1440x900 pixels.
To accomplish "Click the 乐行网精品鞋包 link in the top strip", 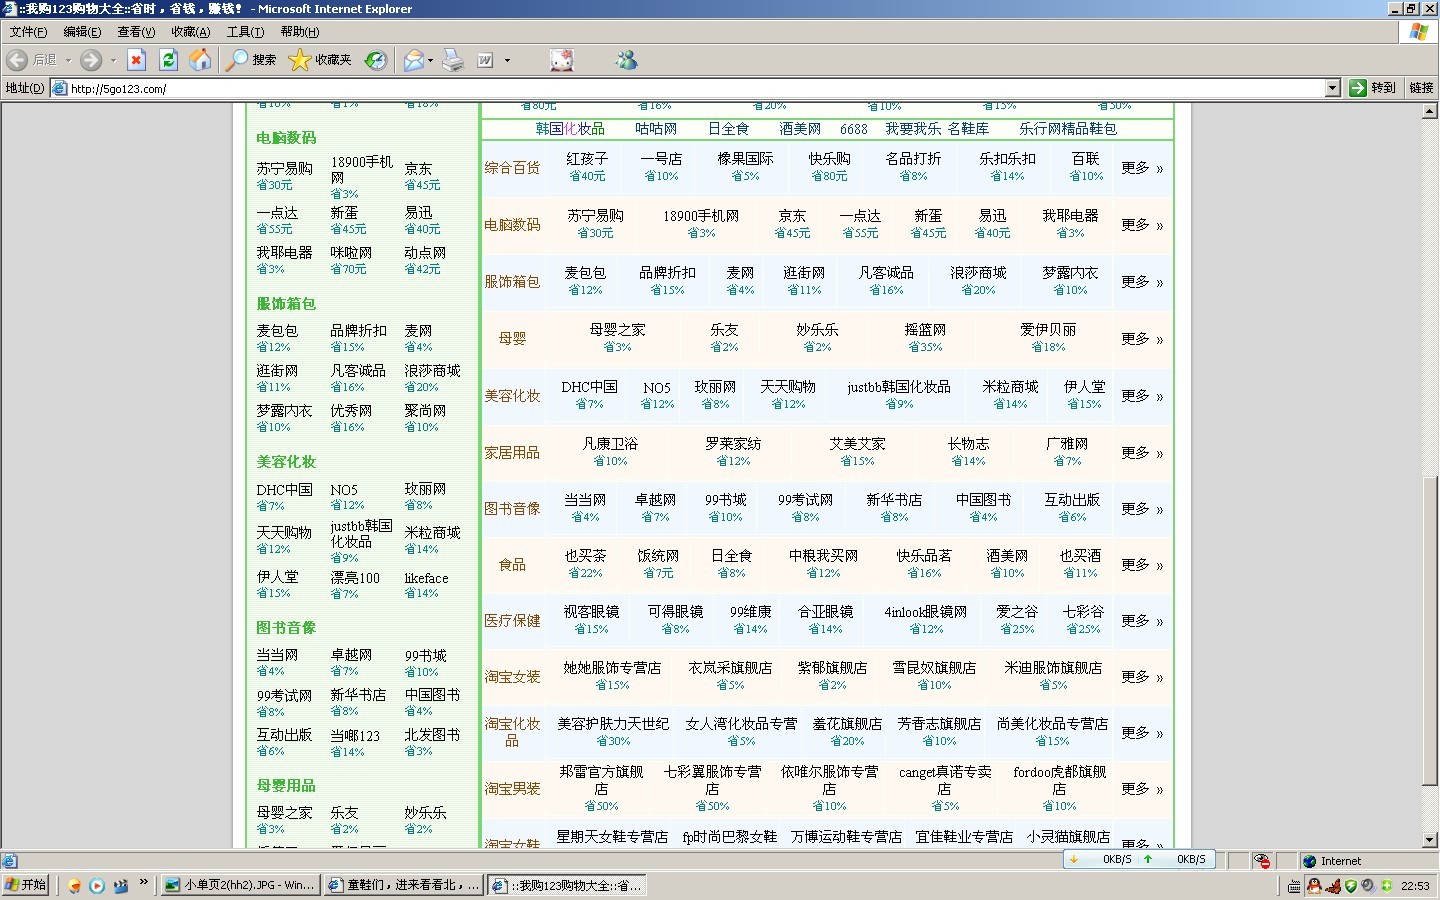I will [1068, 129].
